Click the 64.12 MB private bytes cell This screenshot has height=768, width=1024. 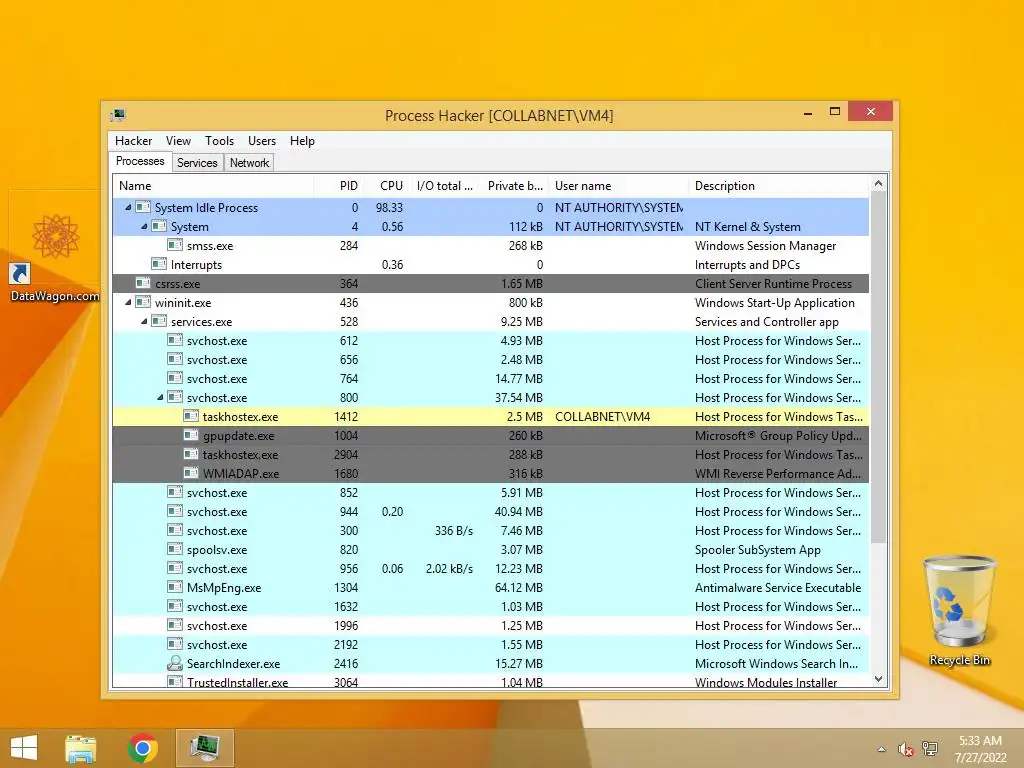(x=519, y=588)
